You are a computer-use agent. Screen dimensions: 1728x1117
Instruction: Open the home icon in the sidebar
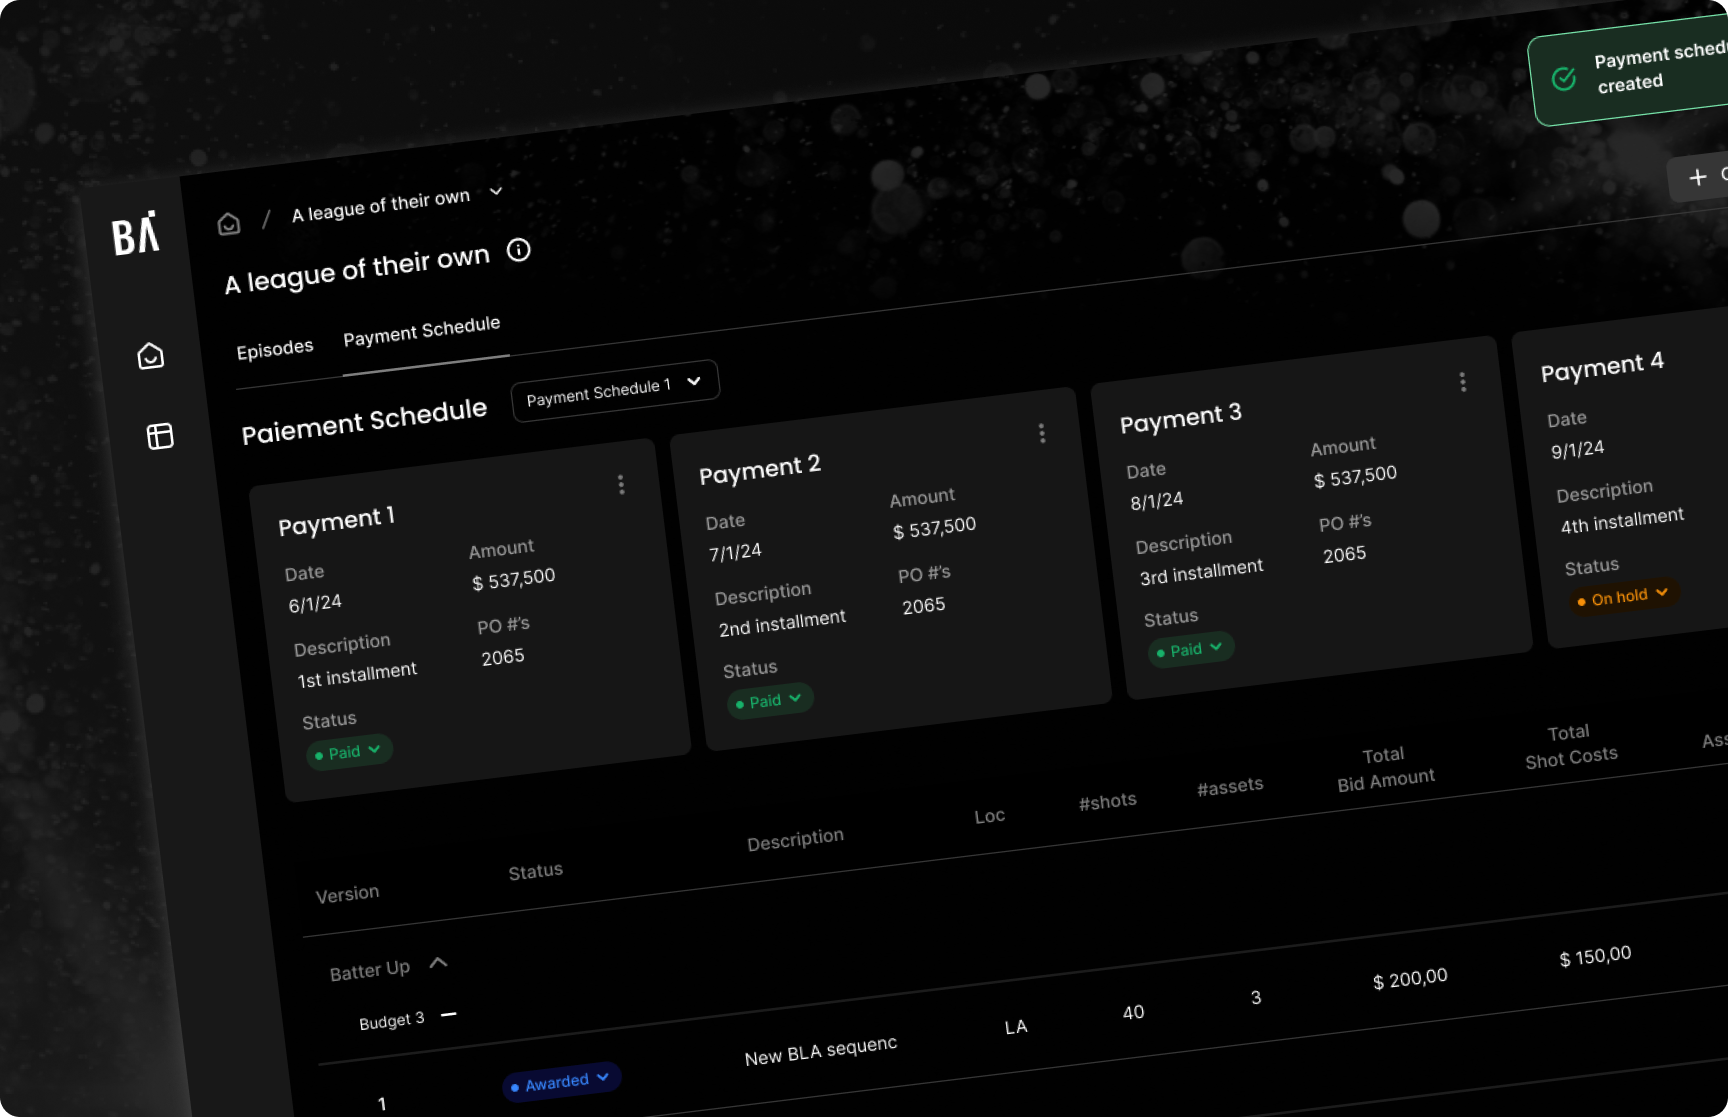[150, 356]
